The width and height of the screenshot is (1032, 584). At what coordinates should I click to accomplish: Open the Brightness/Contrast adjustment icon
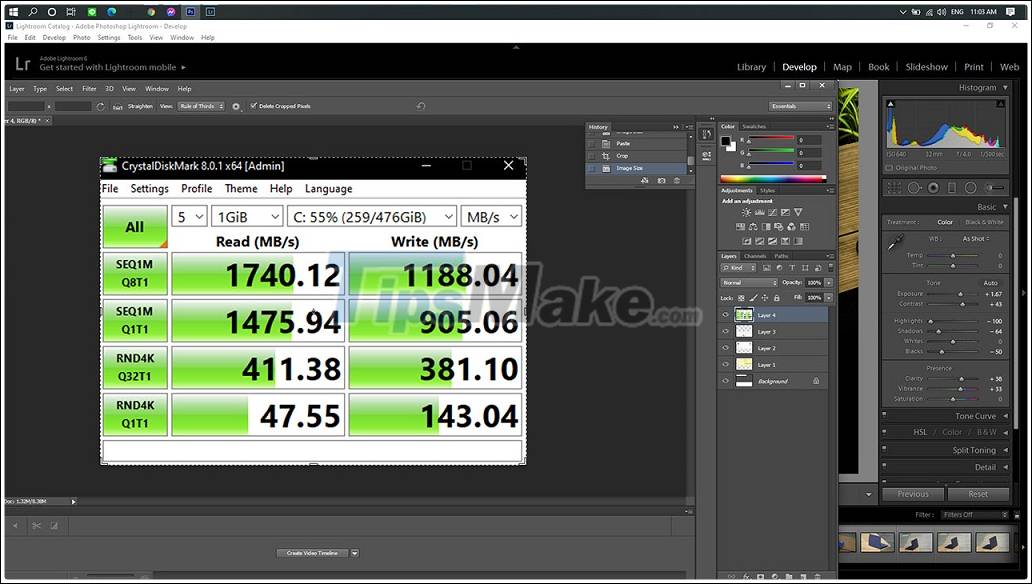747,212
